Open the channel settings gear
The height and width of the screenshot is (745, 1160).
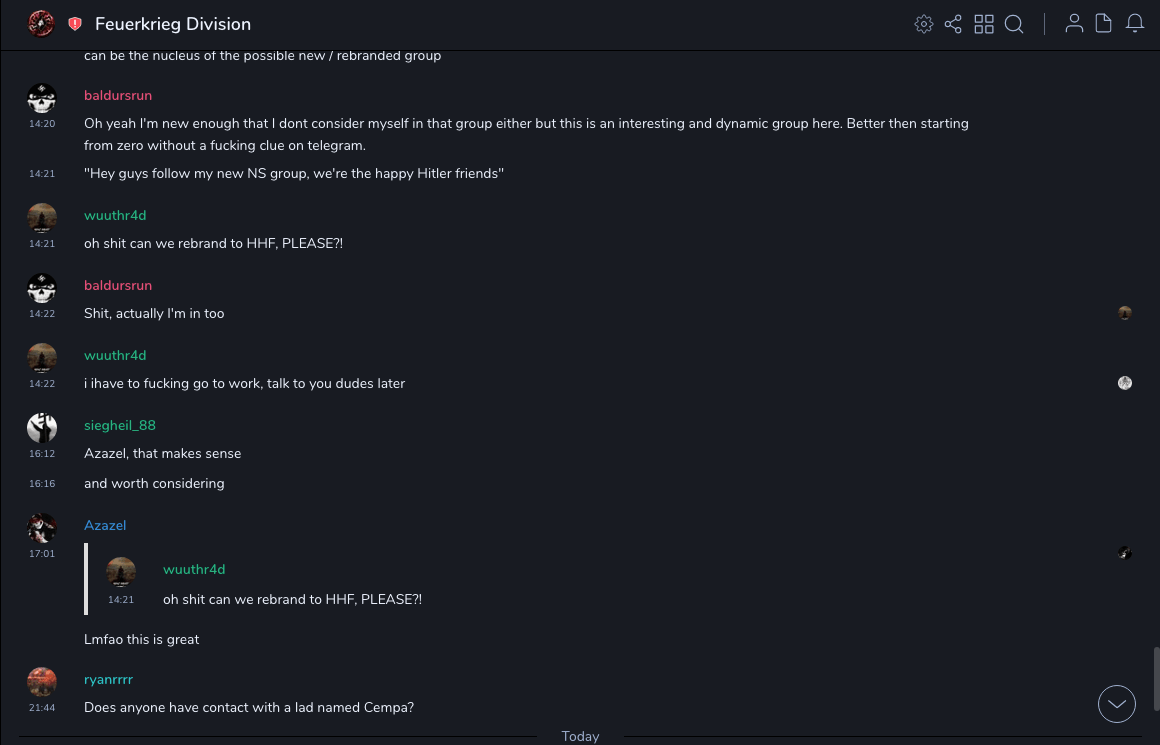[x=924, y=24]
